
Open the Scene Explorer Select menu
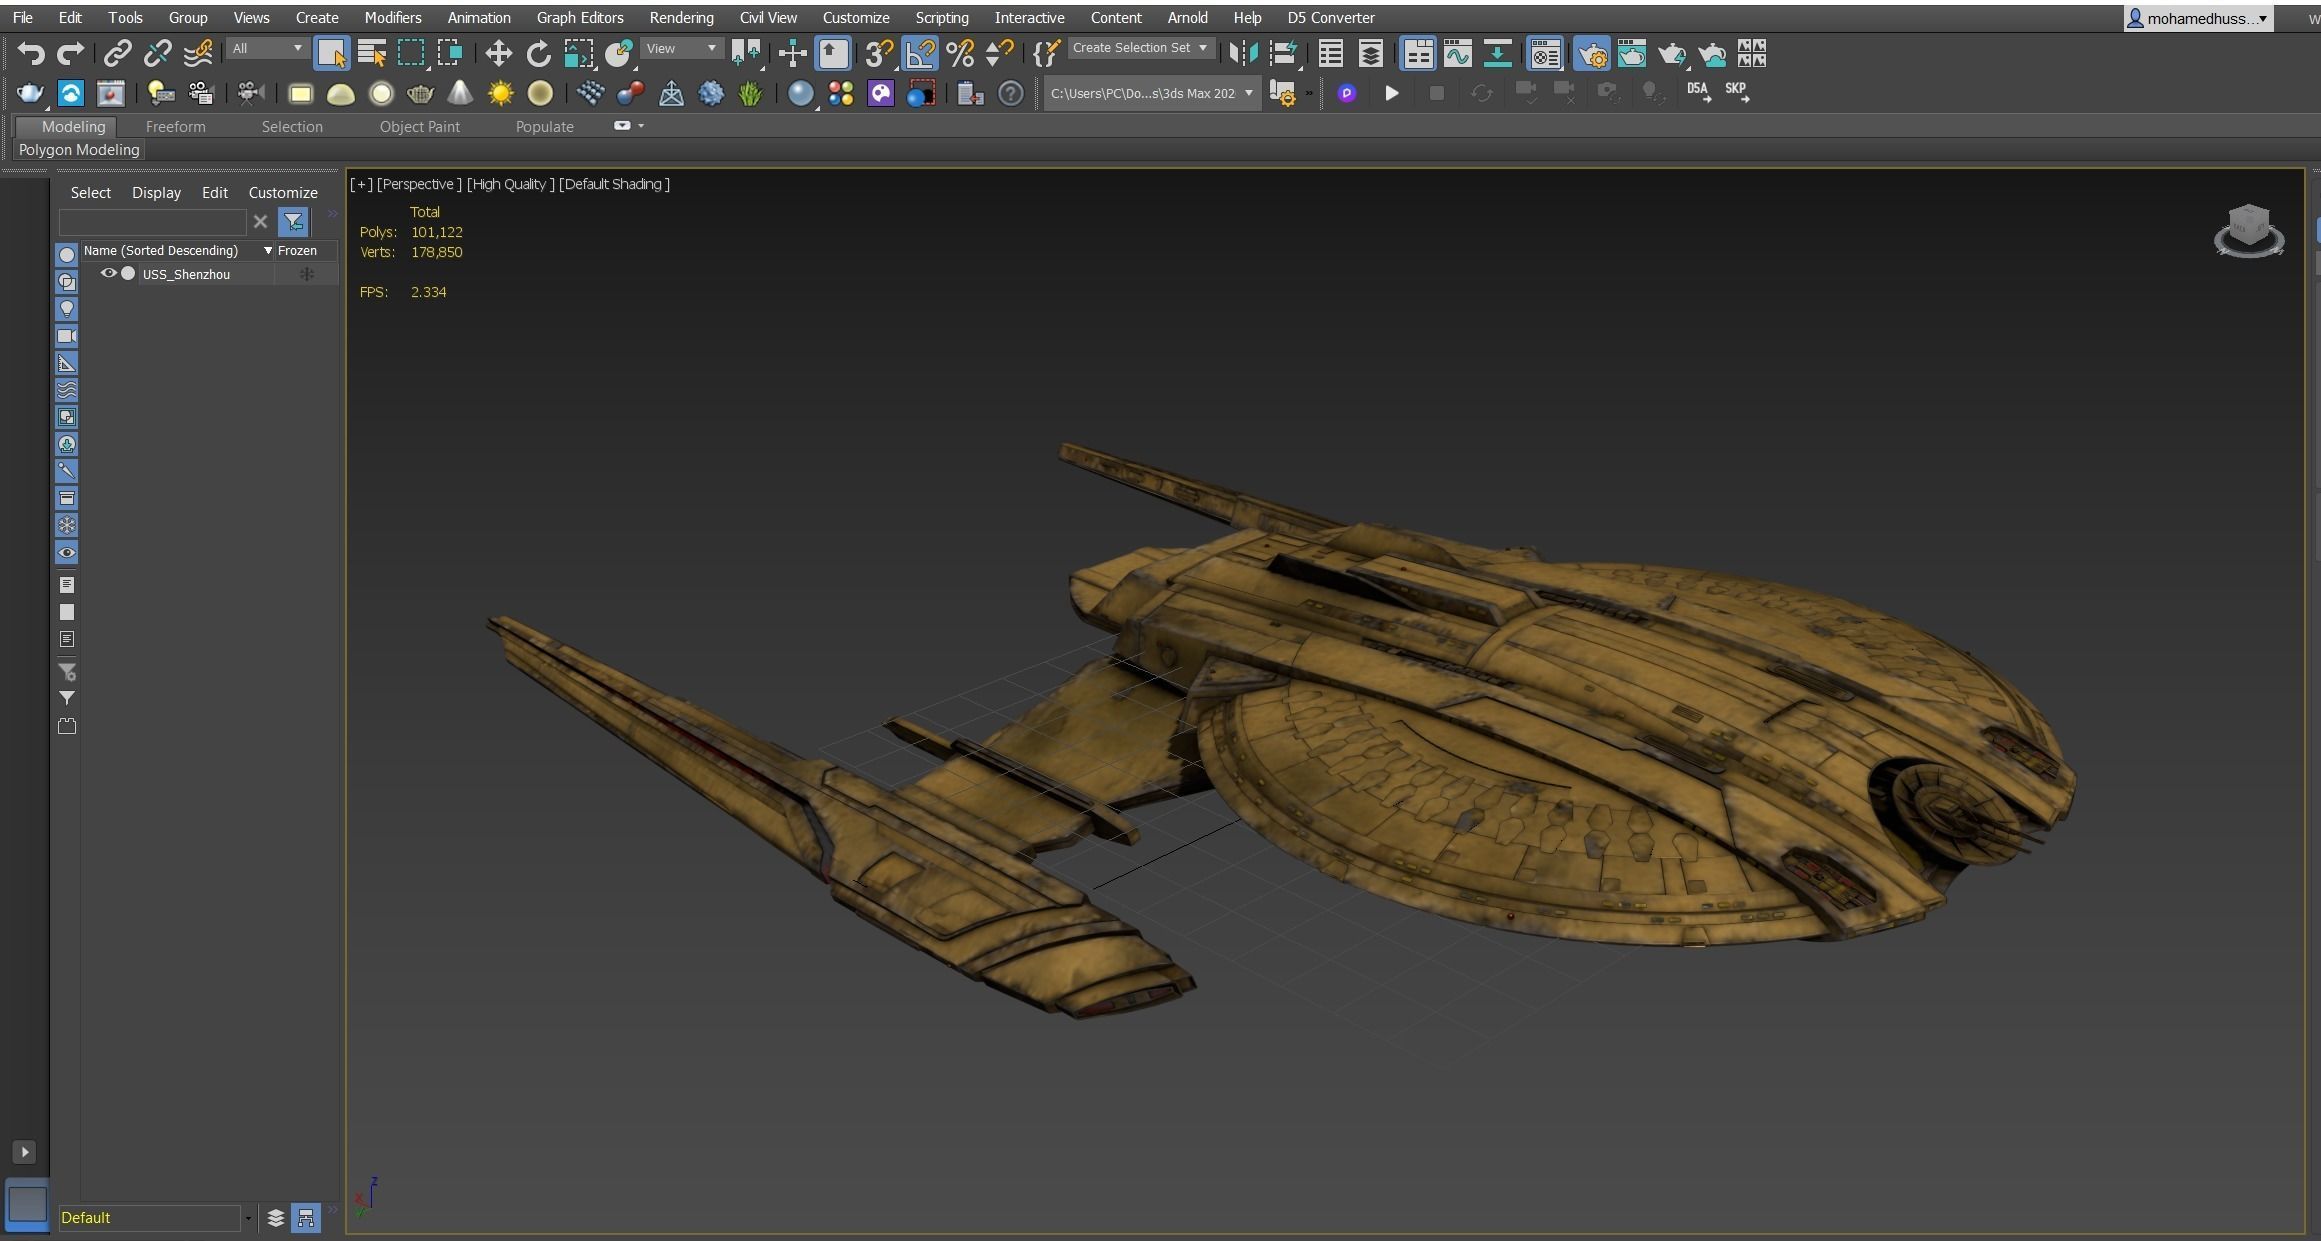[91, 193]
